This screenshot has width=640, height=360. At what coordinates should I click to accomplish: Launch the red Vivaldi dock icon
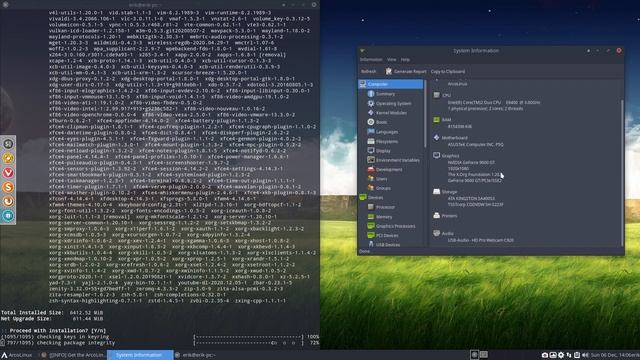pyautogui.click(x=8, y=173)
